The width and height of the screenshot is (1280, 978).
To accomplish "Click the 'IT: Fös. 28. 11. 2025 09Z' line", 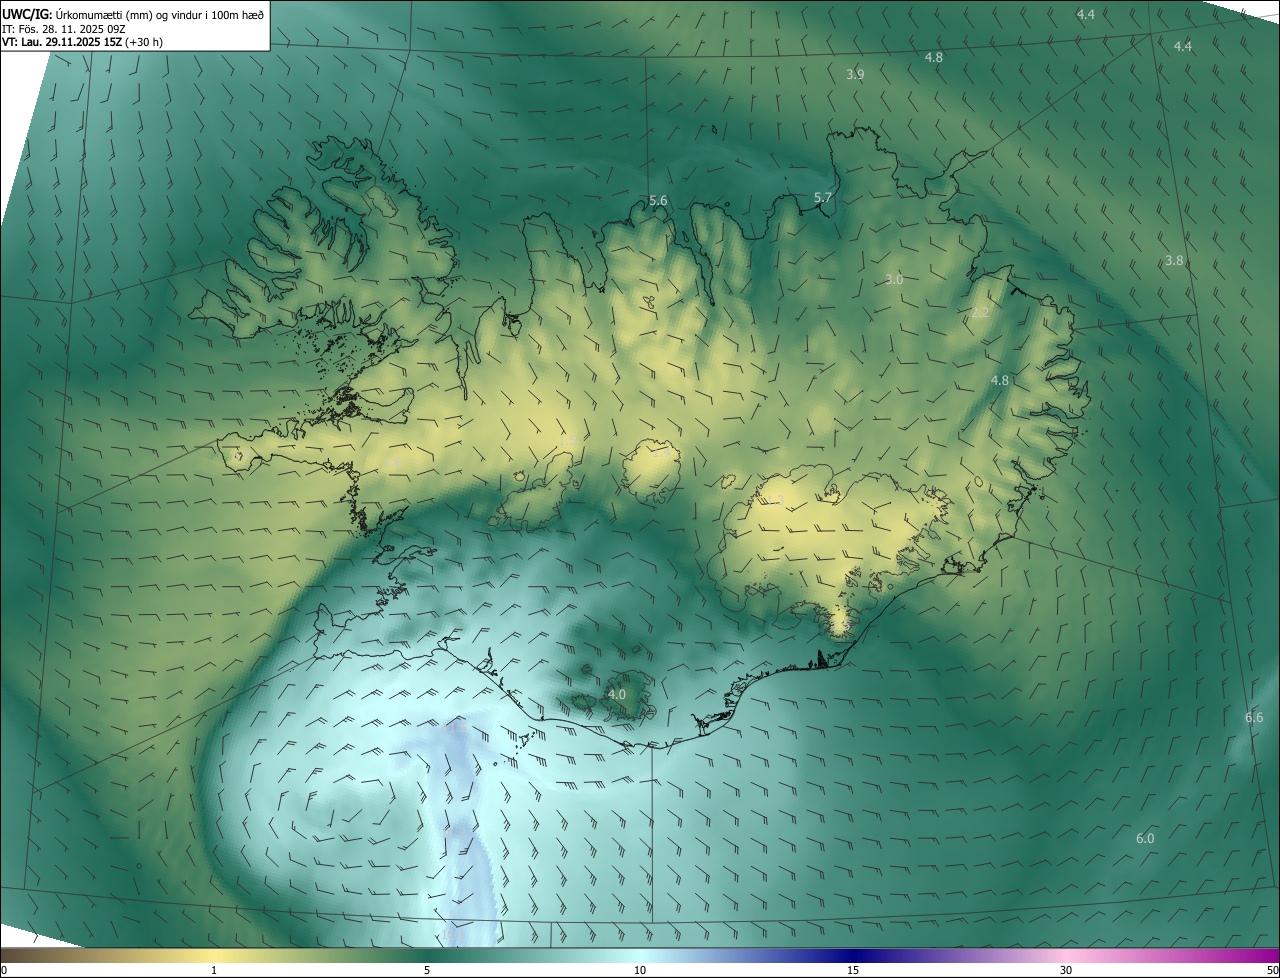I will (64, 28).
